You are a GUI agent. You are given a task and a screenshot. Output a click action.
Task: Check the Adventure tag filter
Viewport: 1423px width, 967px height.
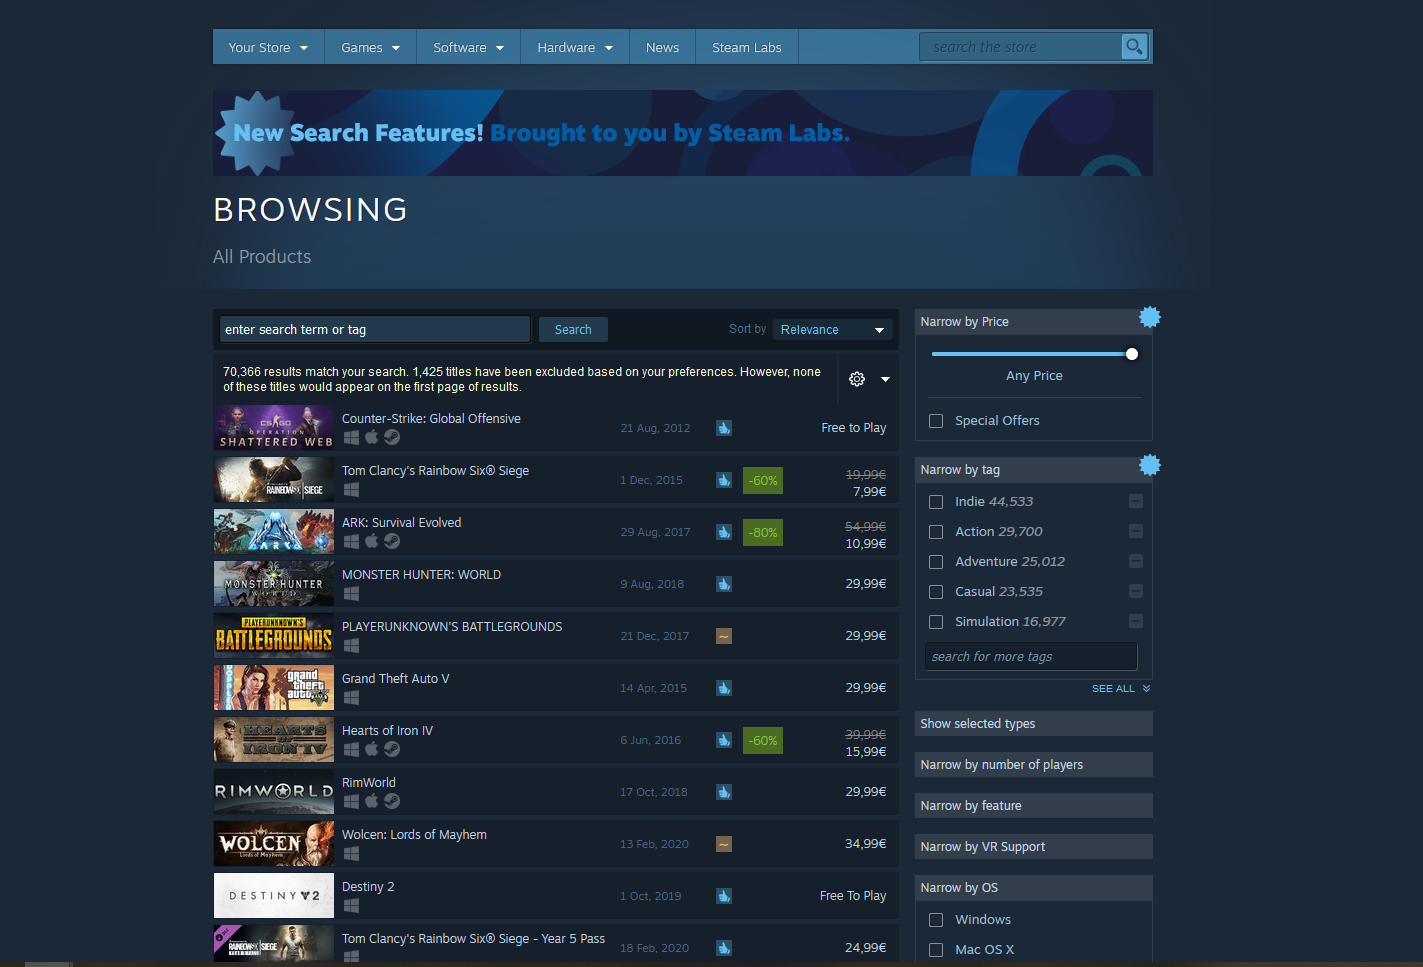click(936, 562)
